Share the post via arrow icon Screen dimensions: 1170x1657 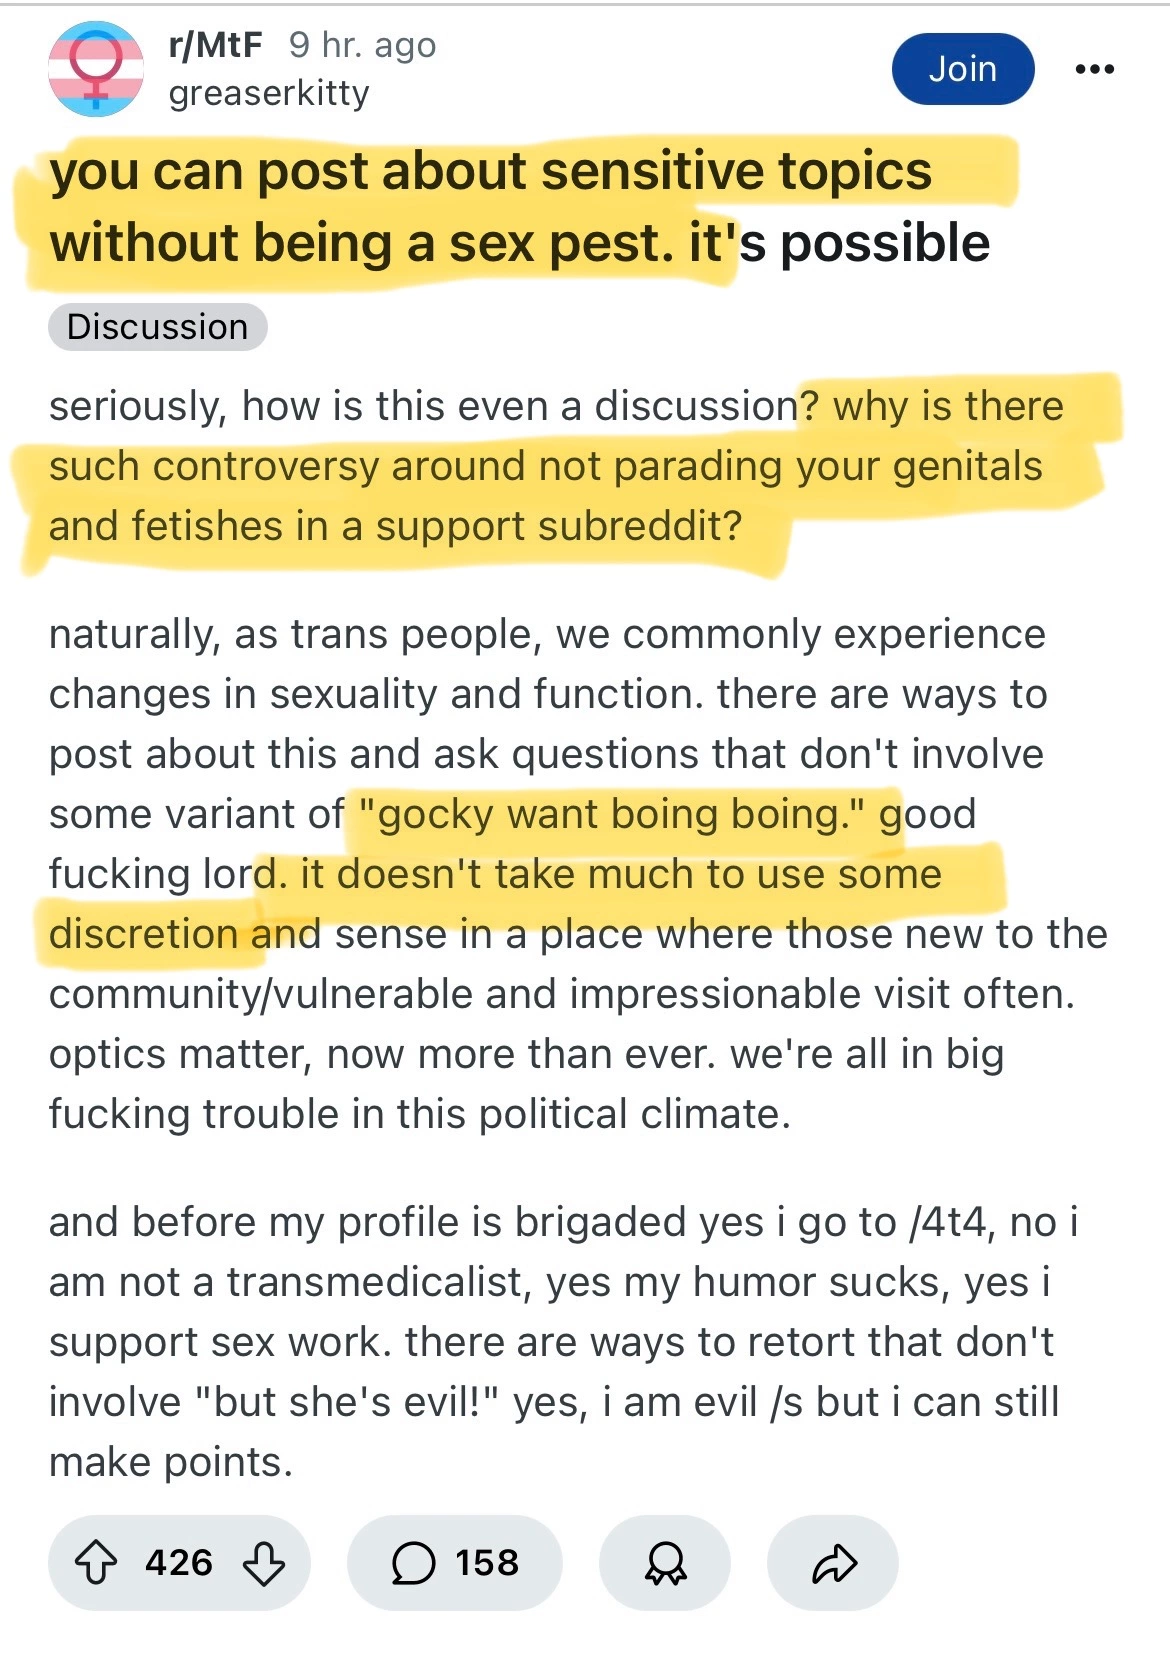click(x=834, y=1563)
